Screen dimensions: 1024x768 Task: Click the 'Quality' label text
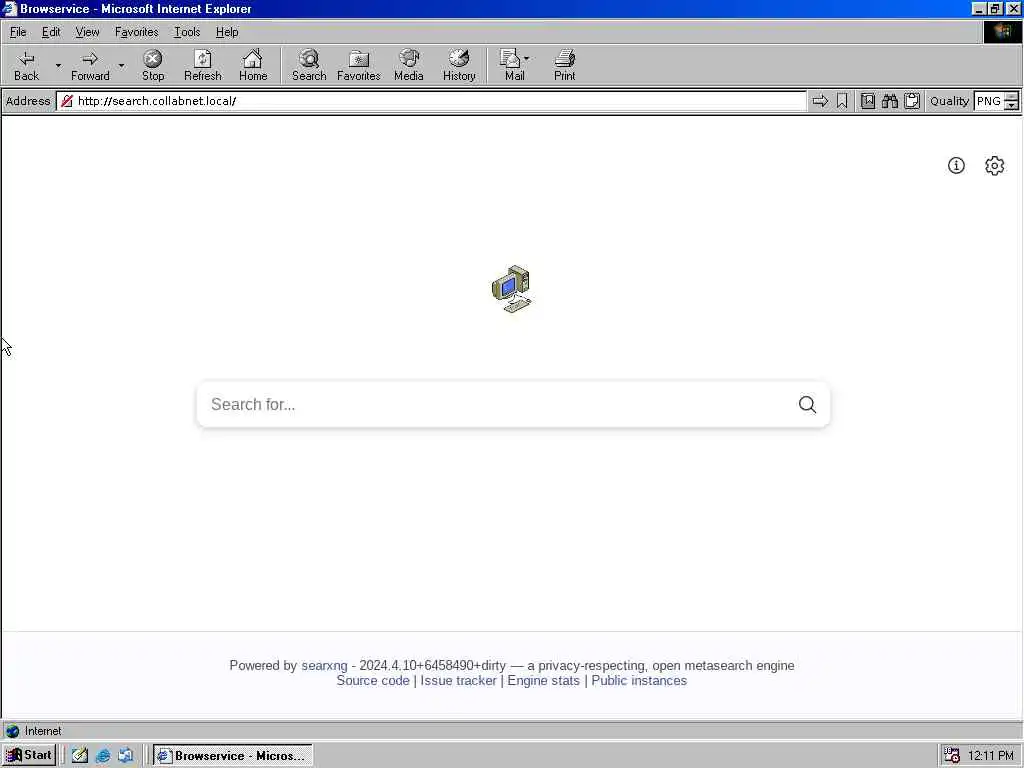click(x=949, y=101)
